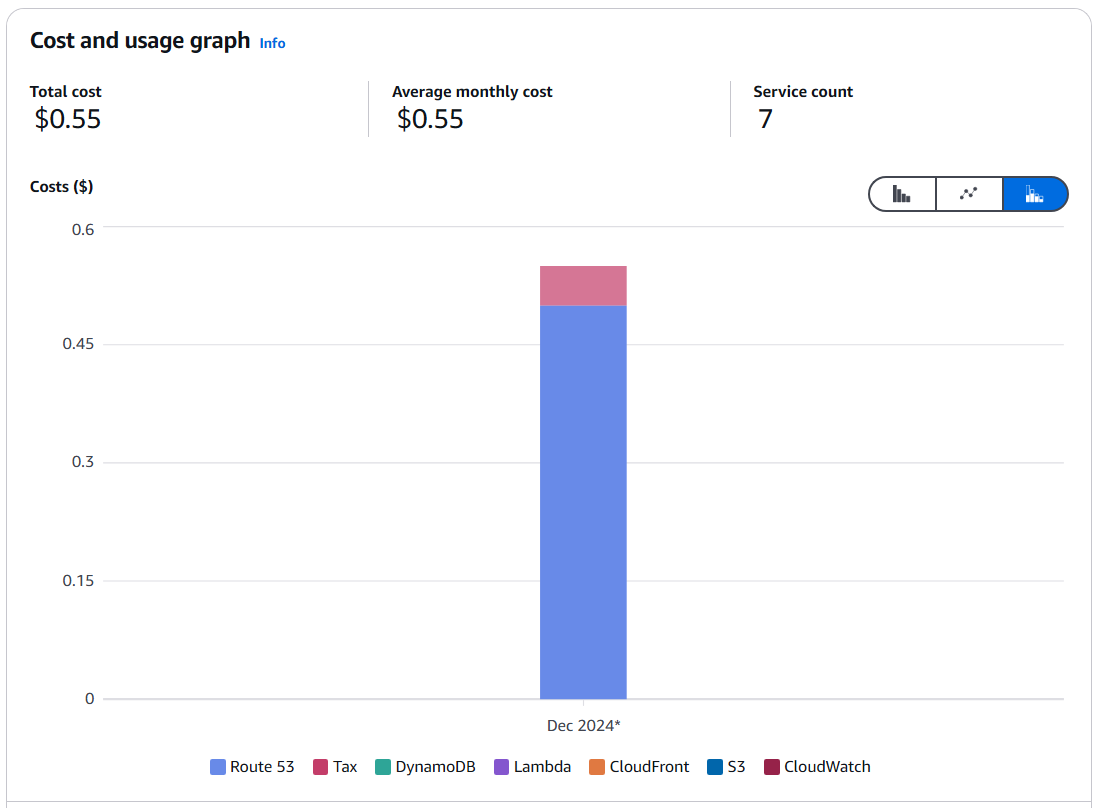This screenshot has width=1099, height=808.
Task: Click the Lambda purple legend square
Action: (x=502, y=767)
